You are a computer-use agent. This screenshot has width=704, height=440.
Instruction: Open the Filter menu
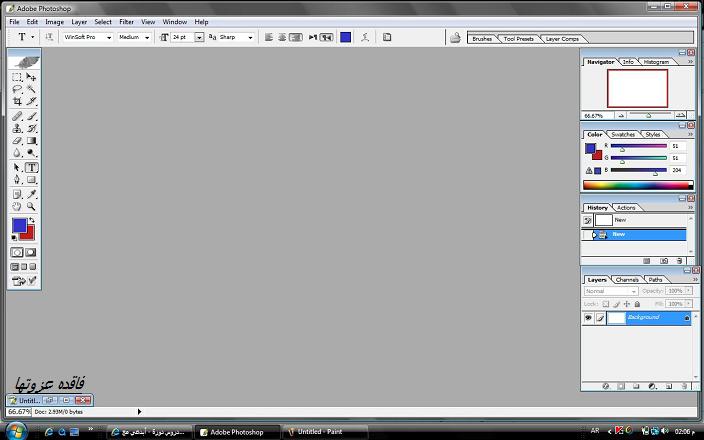click(126, 21)
